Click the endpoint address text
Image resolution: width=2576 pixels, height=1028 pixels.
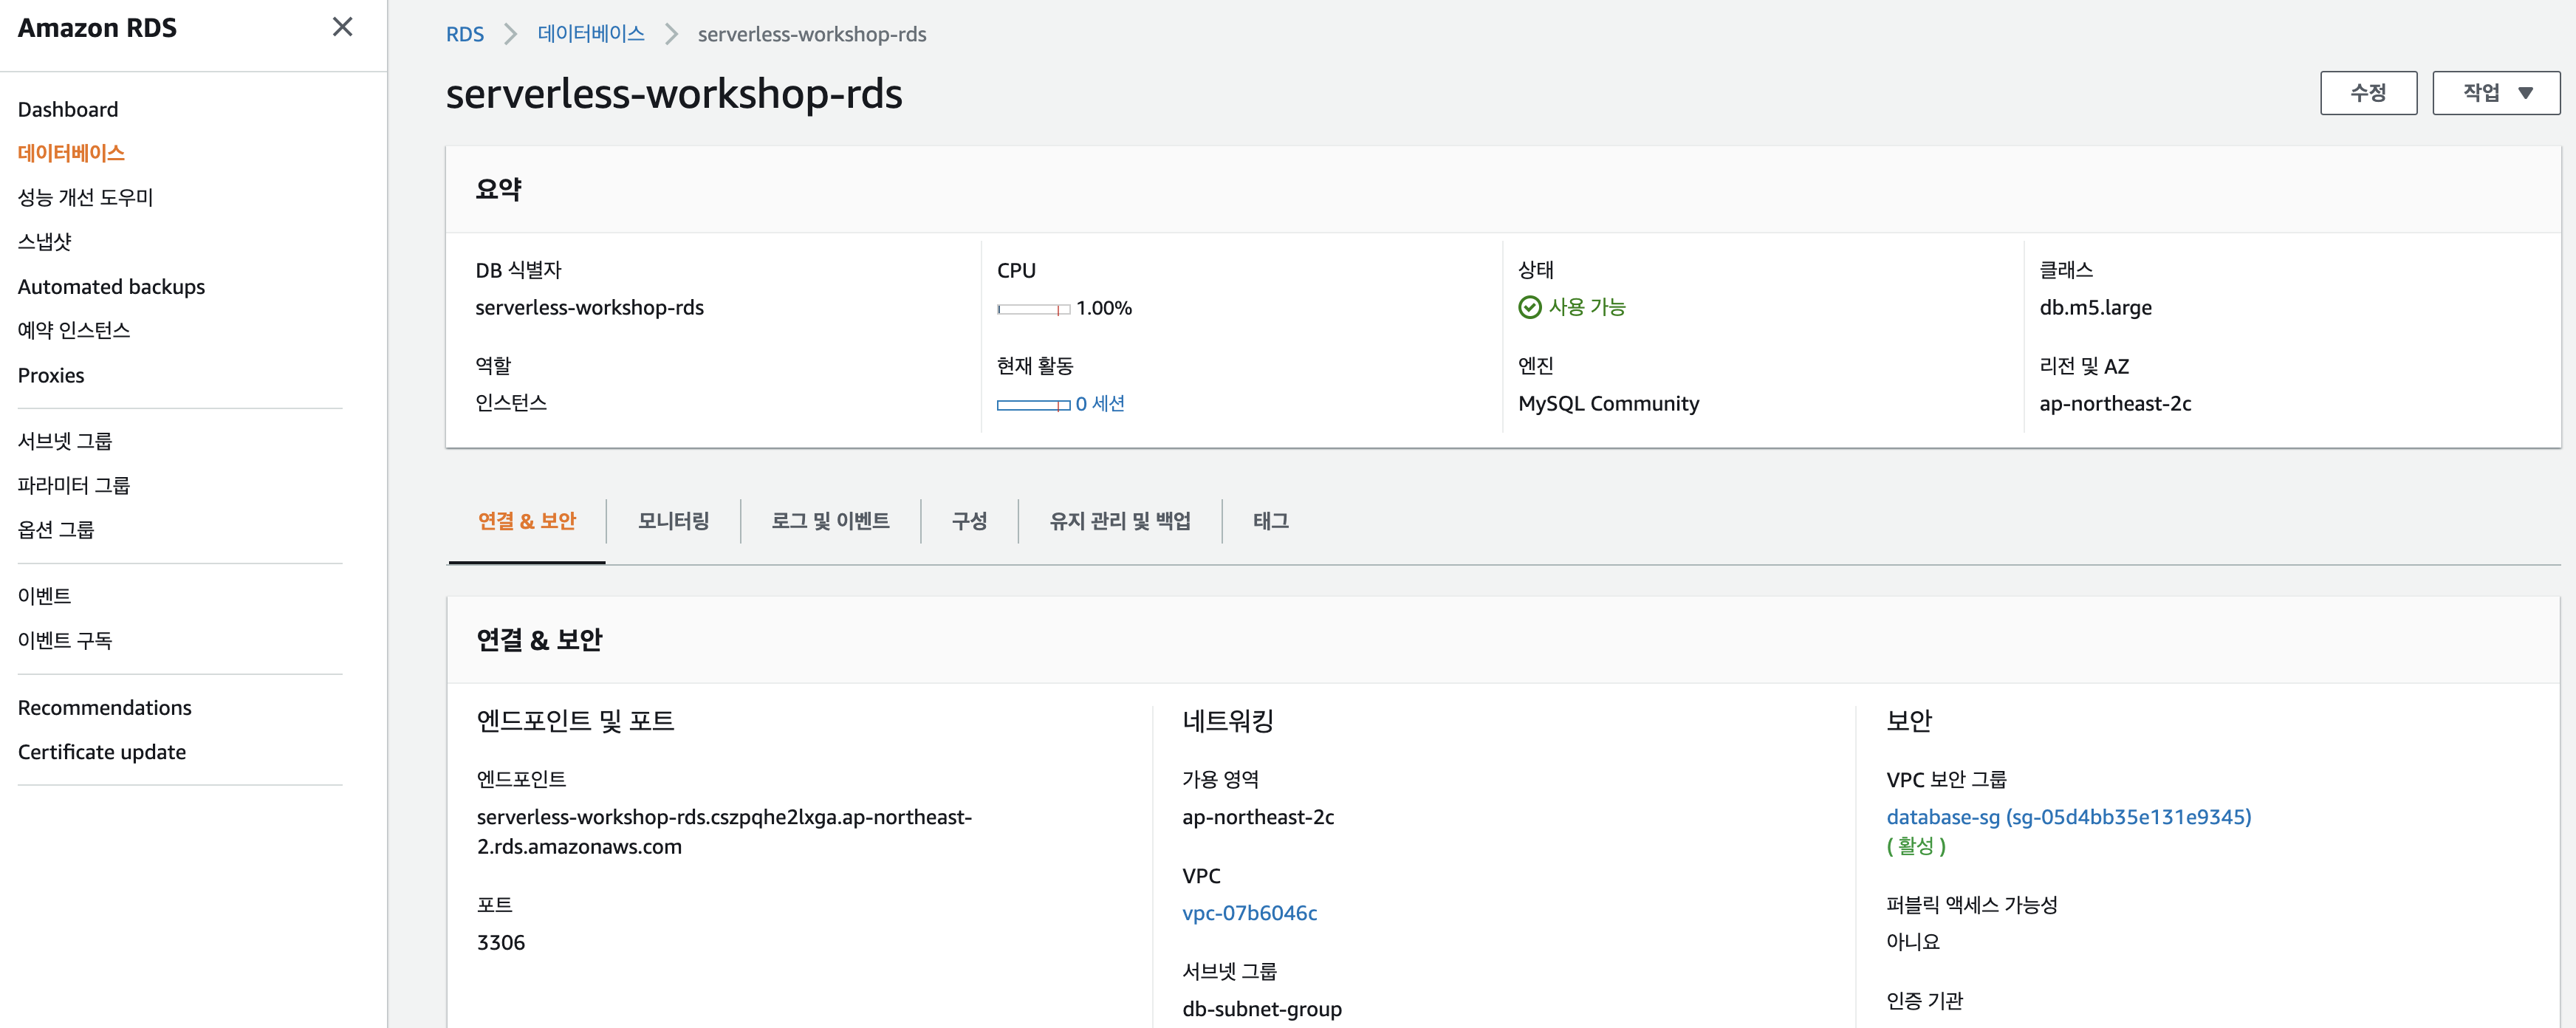(724, 831)
